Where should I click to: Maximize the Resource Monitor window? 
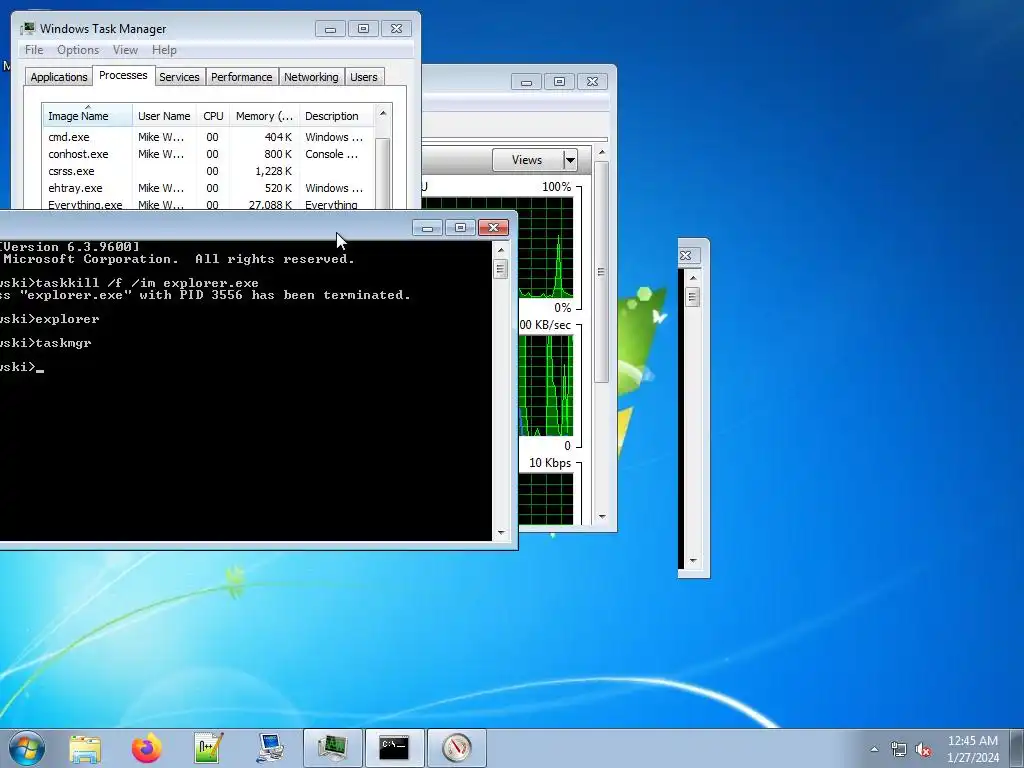point(559,82)
